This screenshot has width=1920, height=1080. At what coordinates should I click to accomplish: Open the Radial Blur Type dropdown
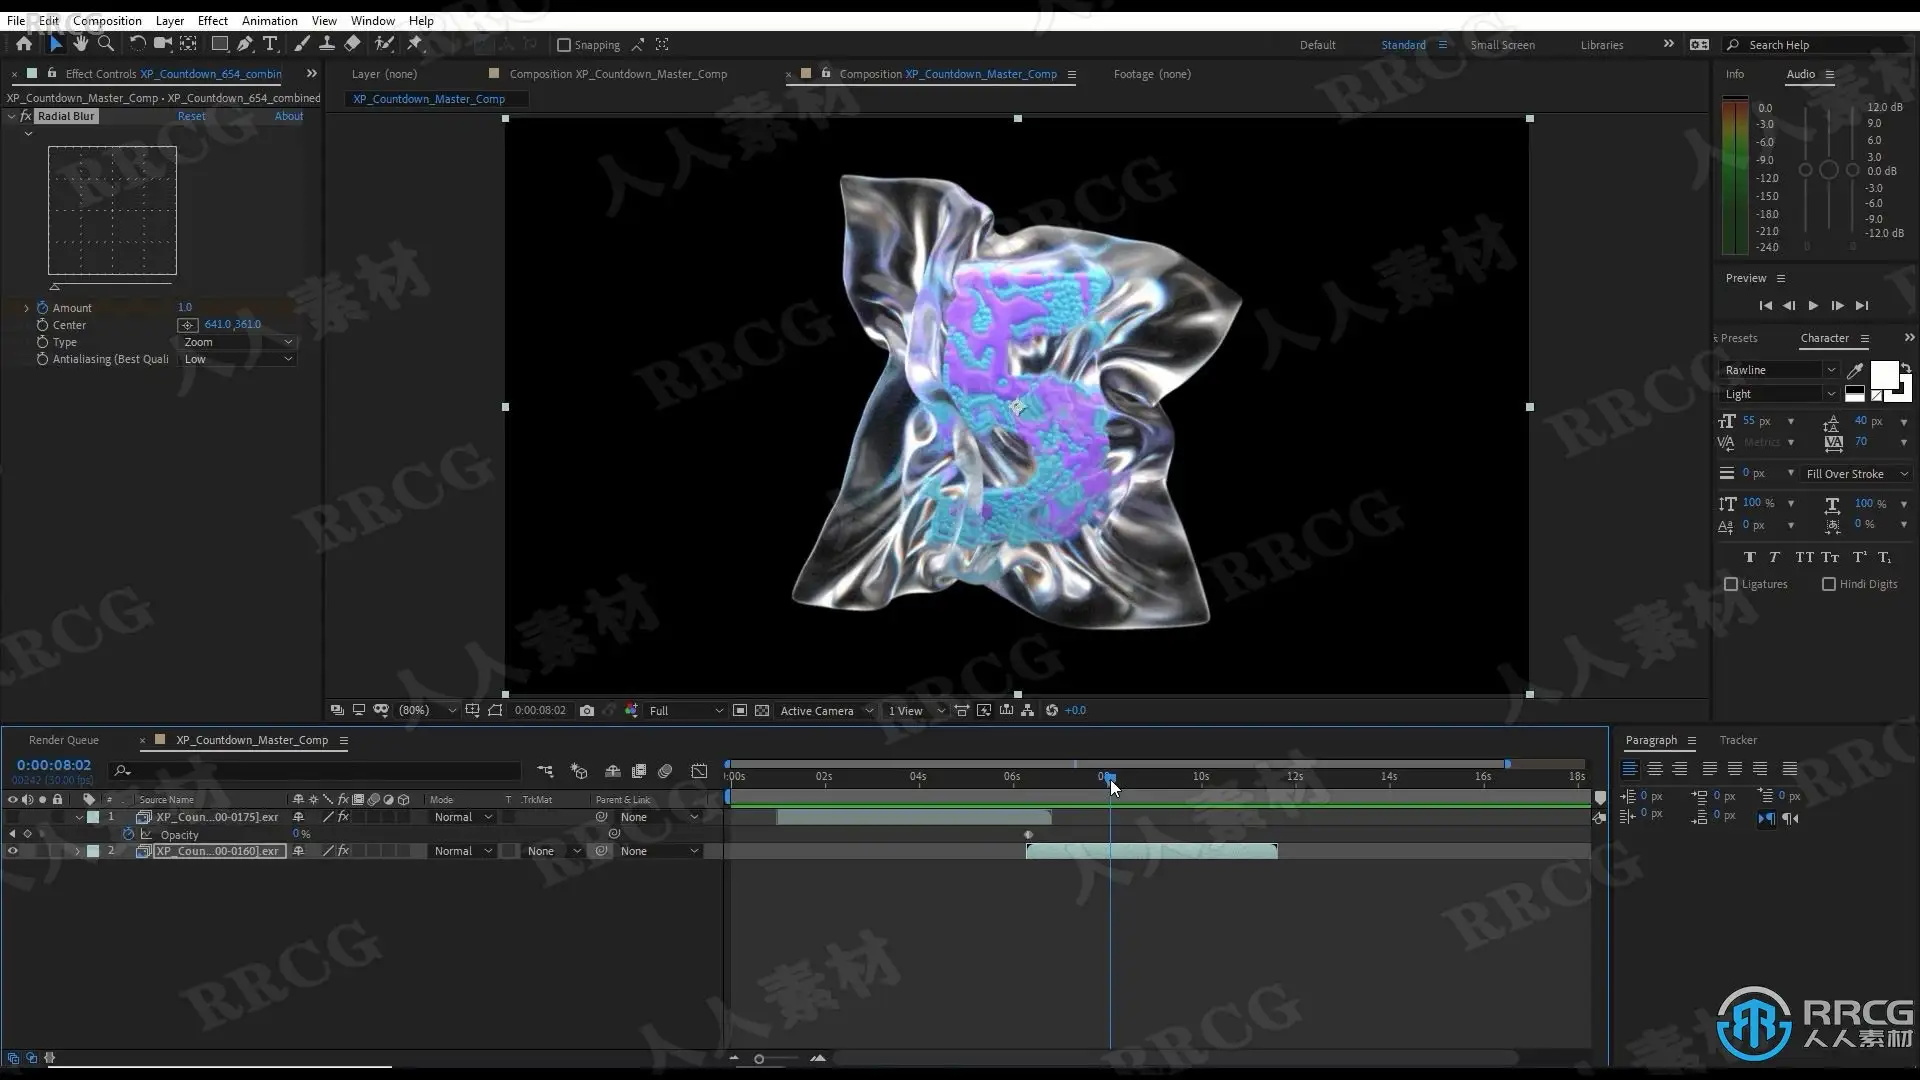pyautogui.click(x=238, y=342)
